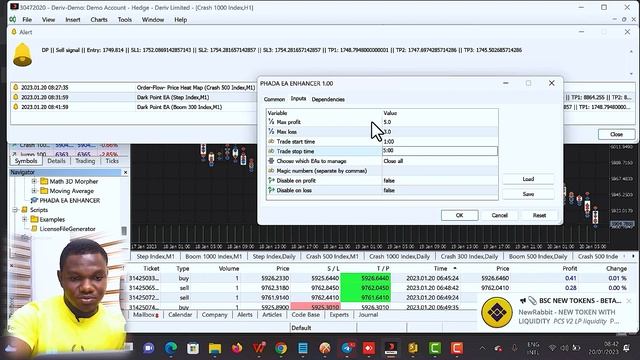Screen dimensions: 640x360
Task: Open the Help menu
Action: pyautogui.click(x=180, y=20)
